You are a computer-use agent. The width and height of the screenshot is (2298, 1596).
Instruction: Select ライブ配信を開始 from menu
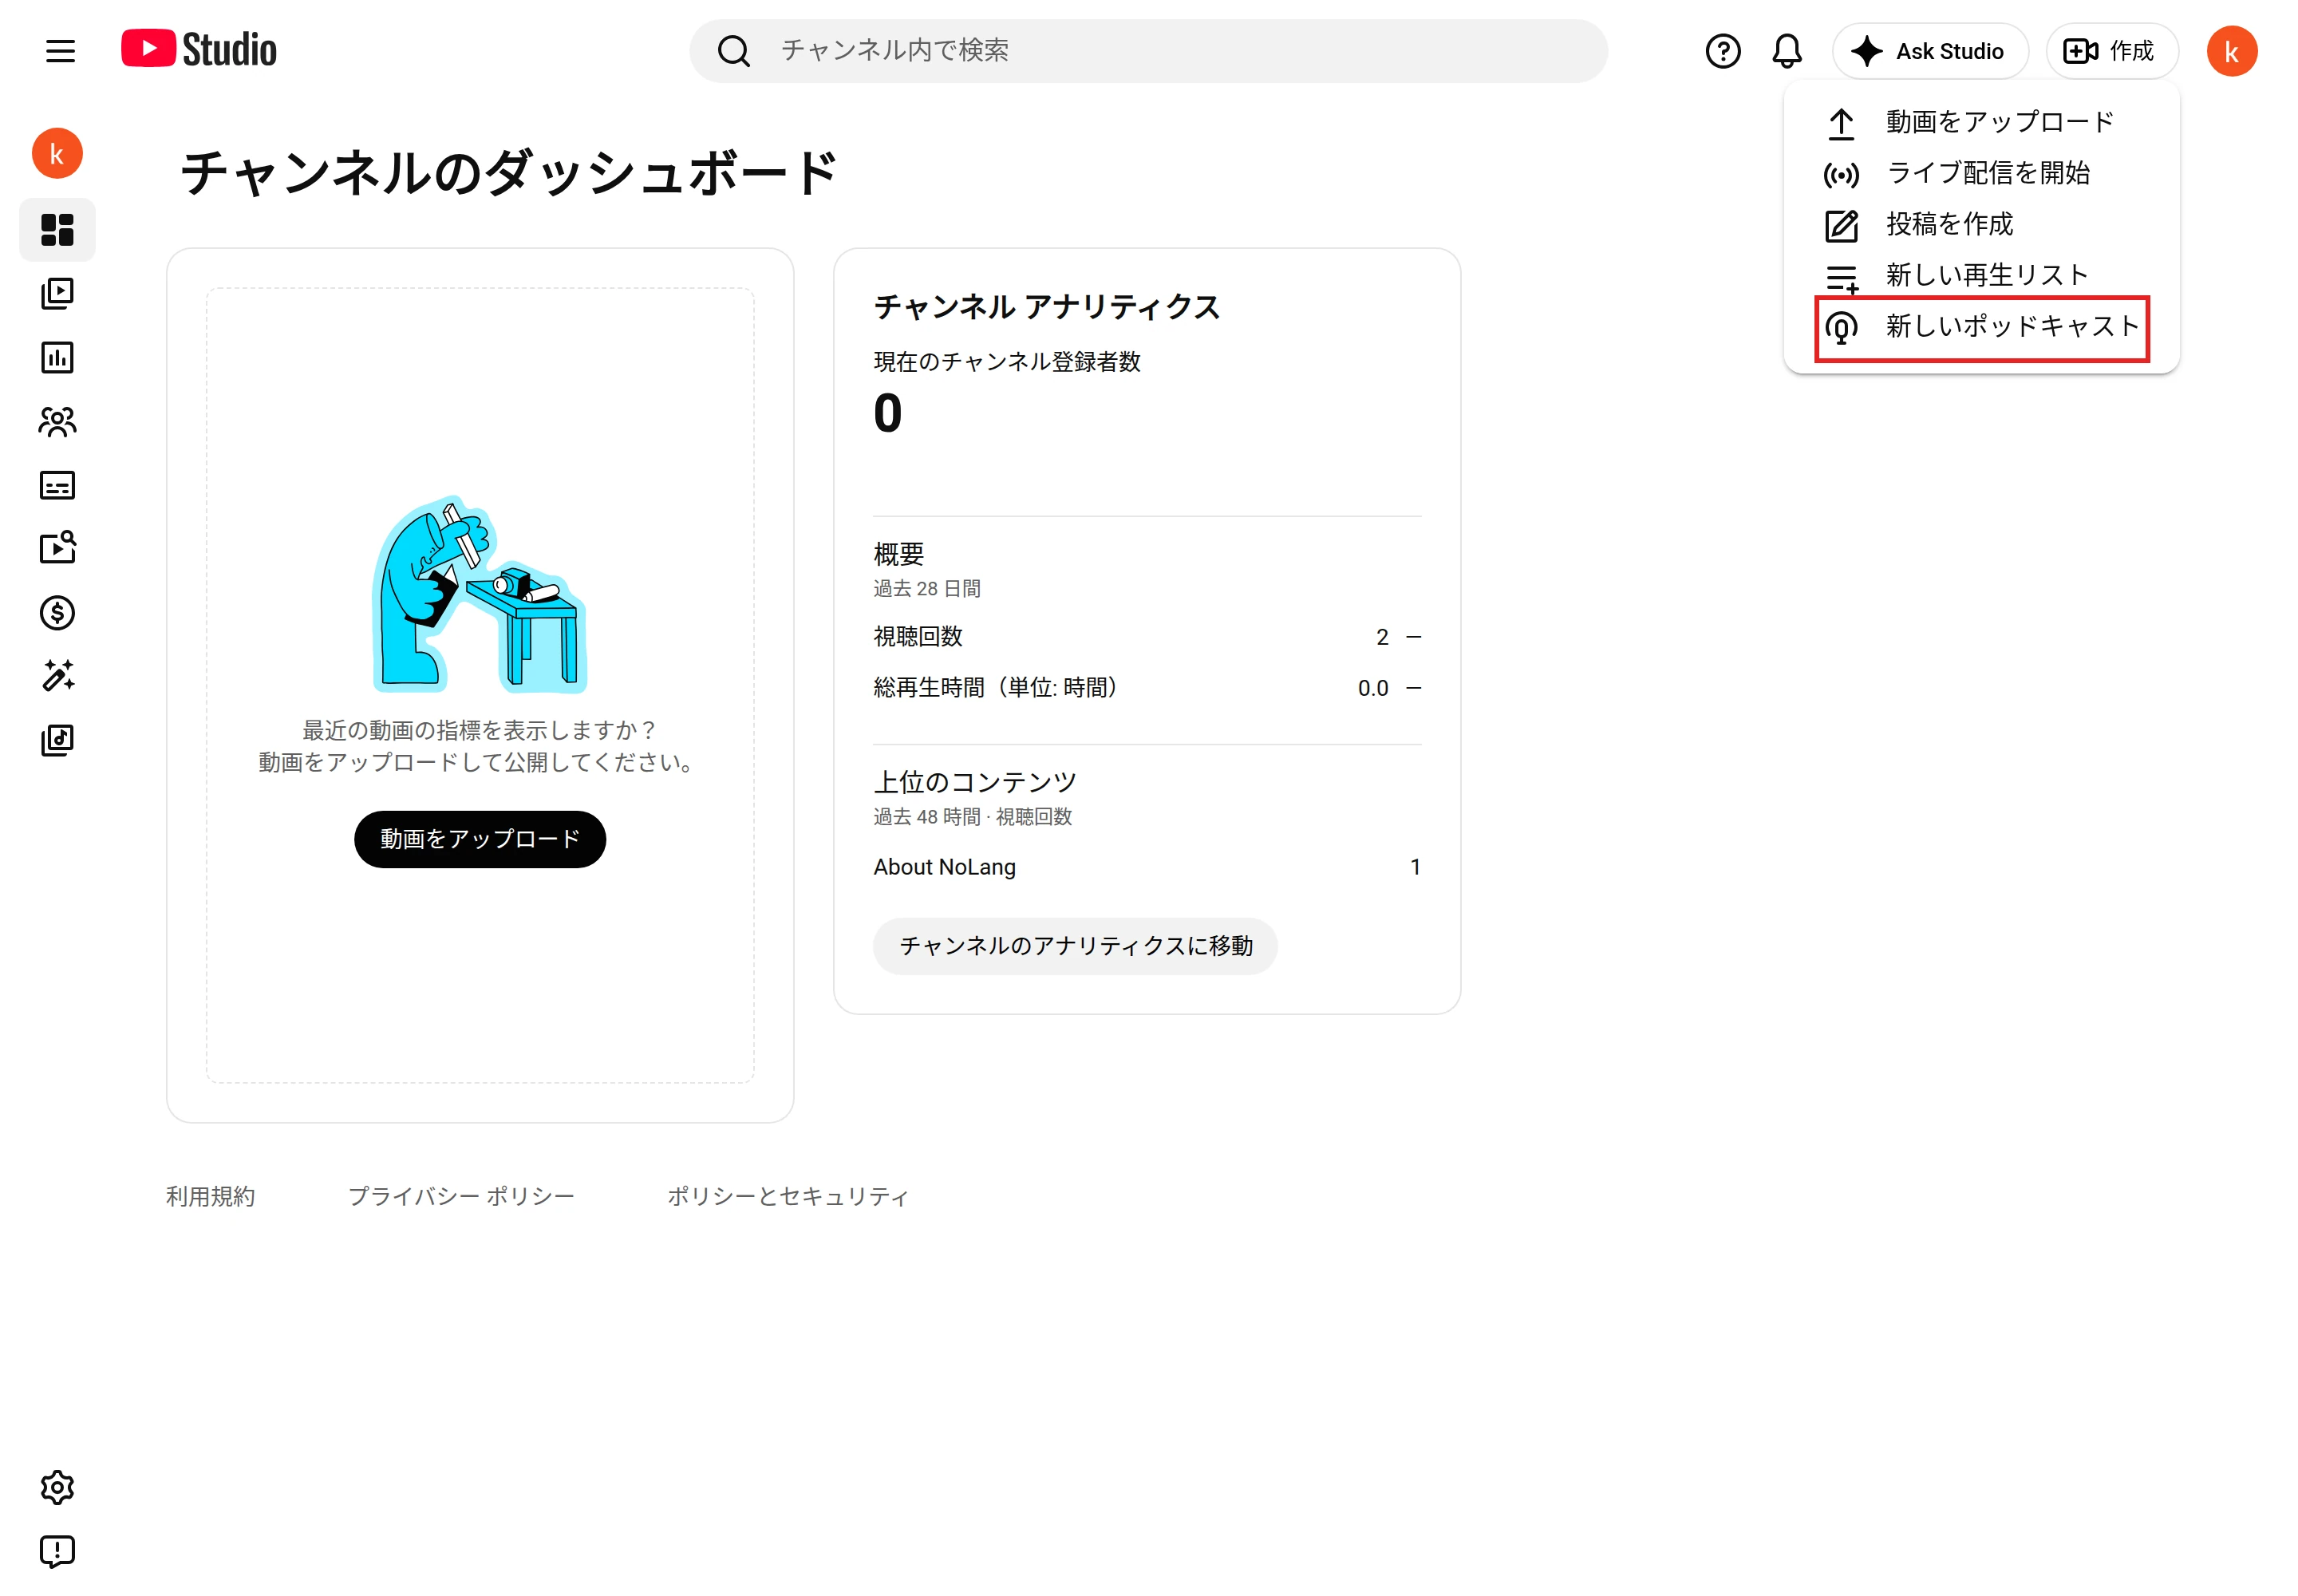(x=1980, y=173)
